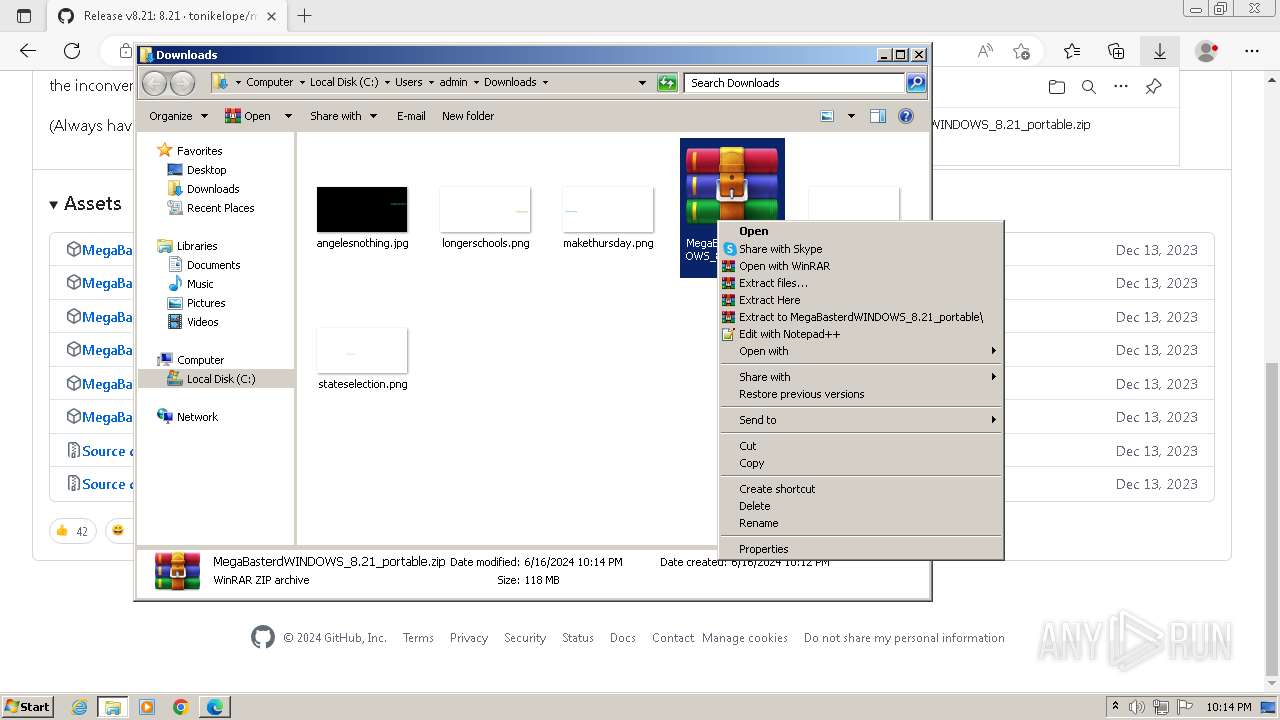This screenshot has height=720, width=1280.
Task: Click Explorer back navigation button
Action: pyautogui.click(x=155, y=83)
